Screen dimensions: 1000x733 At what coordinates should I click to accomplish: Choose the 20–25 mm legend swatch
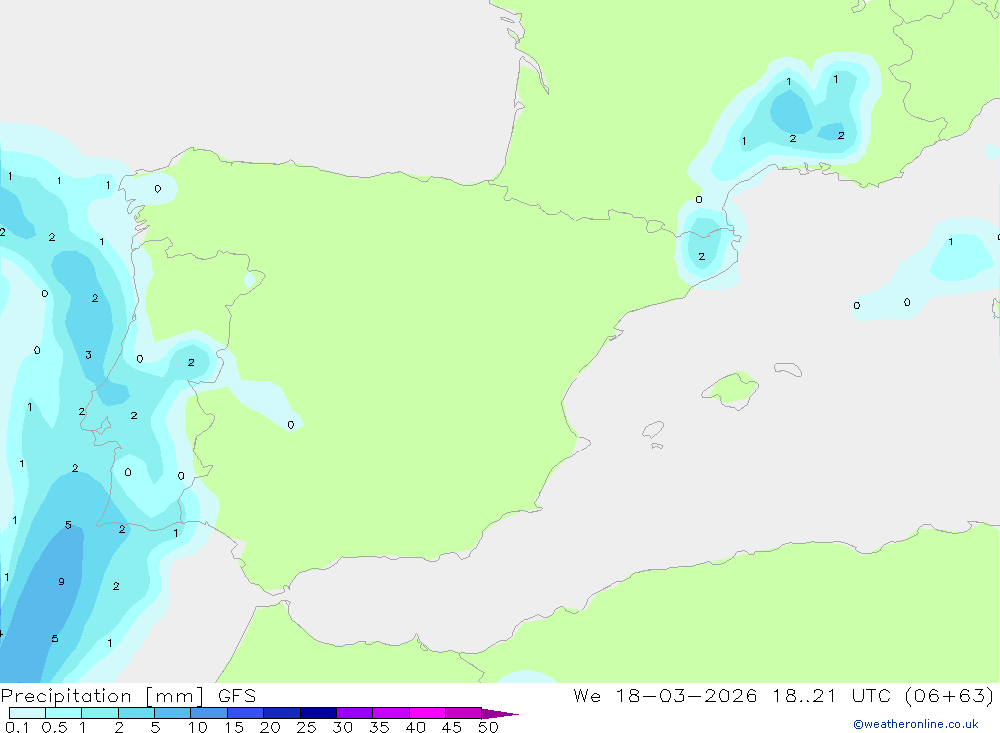tap(281, 713)
